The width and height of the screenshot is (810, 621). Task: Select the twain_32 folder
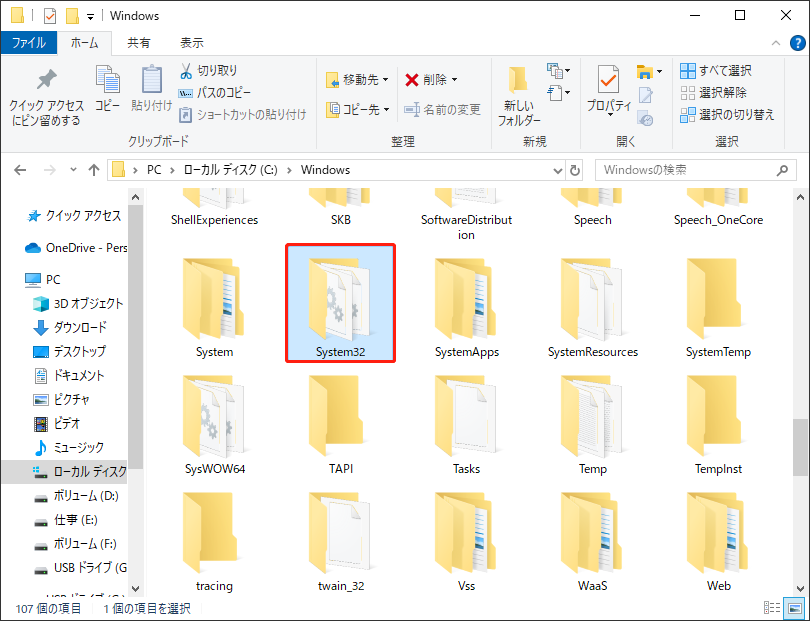pos(340,542)
